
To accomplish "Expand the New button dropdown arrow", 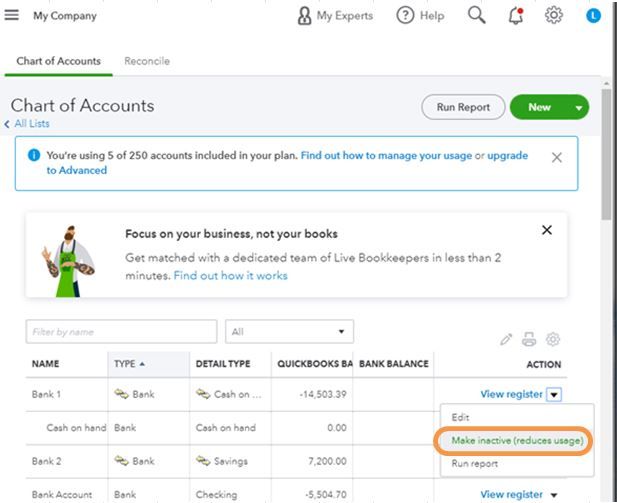I will [578, 107].
